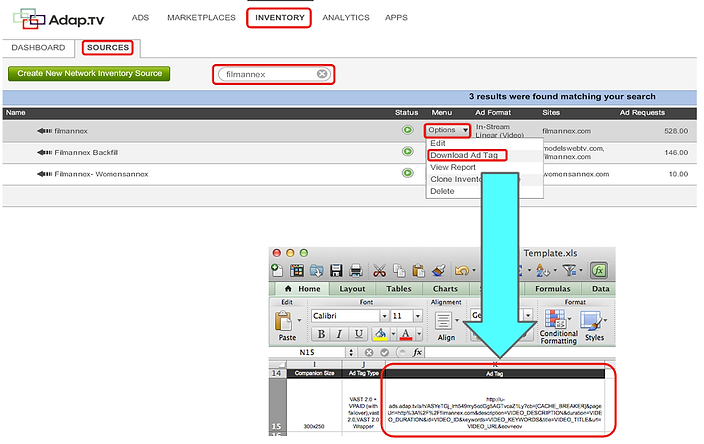Open the Styles gallery

click(x=594, y=326)
